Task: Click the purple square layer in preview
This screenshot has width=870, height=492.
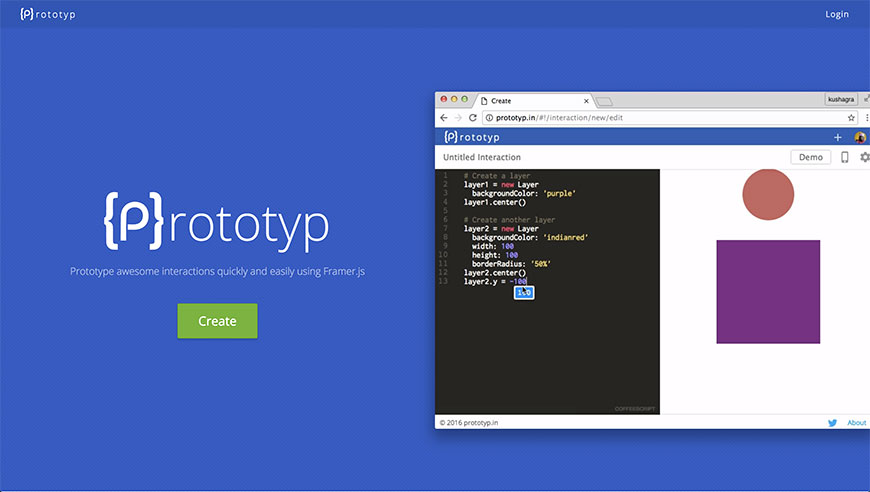Action: (768, 300)
